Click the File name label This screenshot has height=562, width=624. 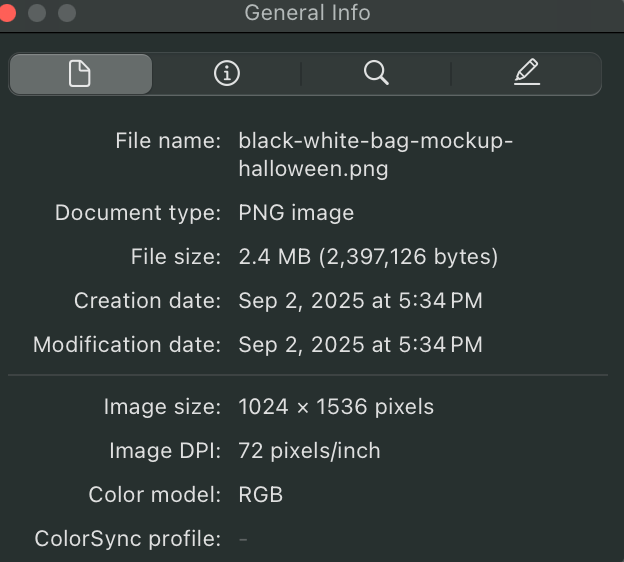[168, 141]
